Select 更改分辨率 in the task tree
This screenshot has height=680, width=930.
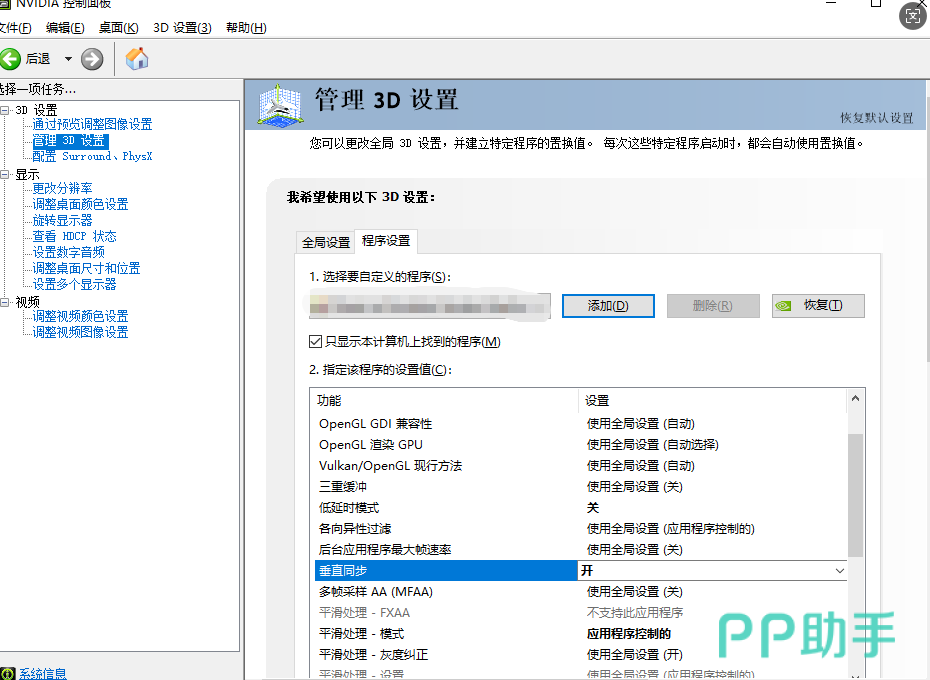click(x=62, y=188)
